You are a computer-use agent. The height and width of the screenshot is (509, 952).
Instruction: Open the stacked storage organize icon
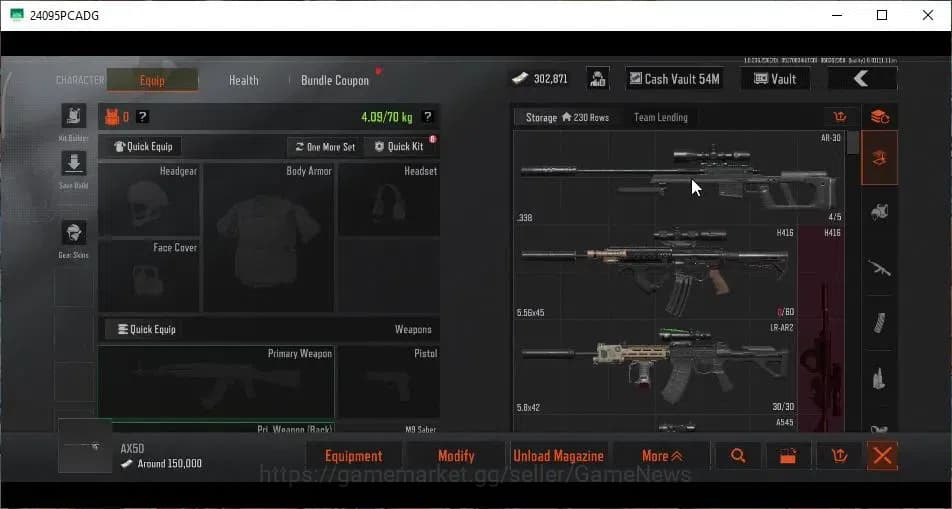[880, 116]
